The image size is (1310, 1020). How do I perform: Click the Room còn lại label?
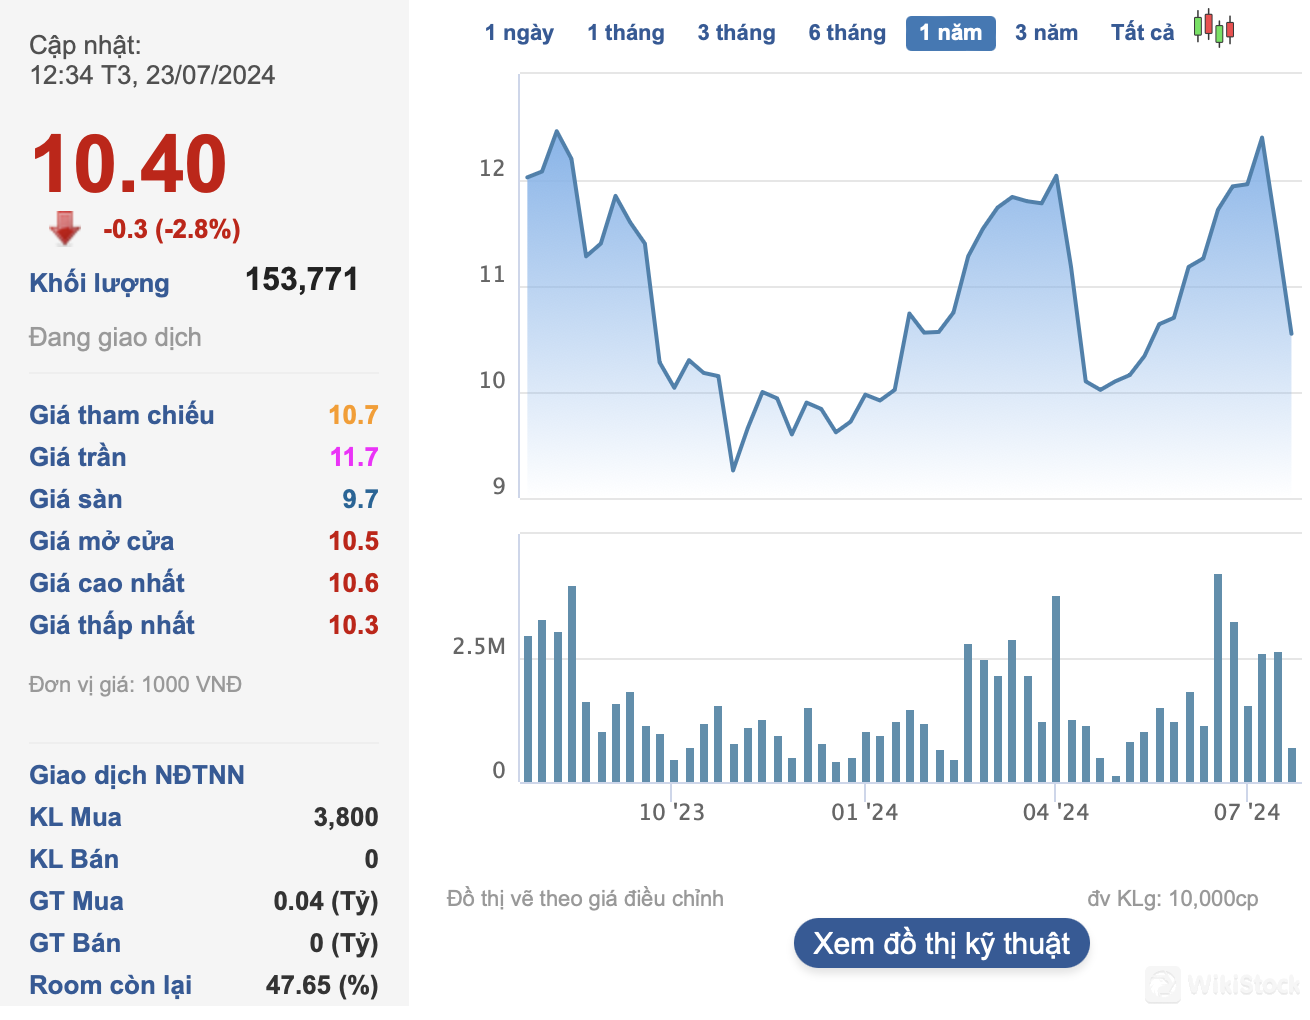(x=111, y=985)
